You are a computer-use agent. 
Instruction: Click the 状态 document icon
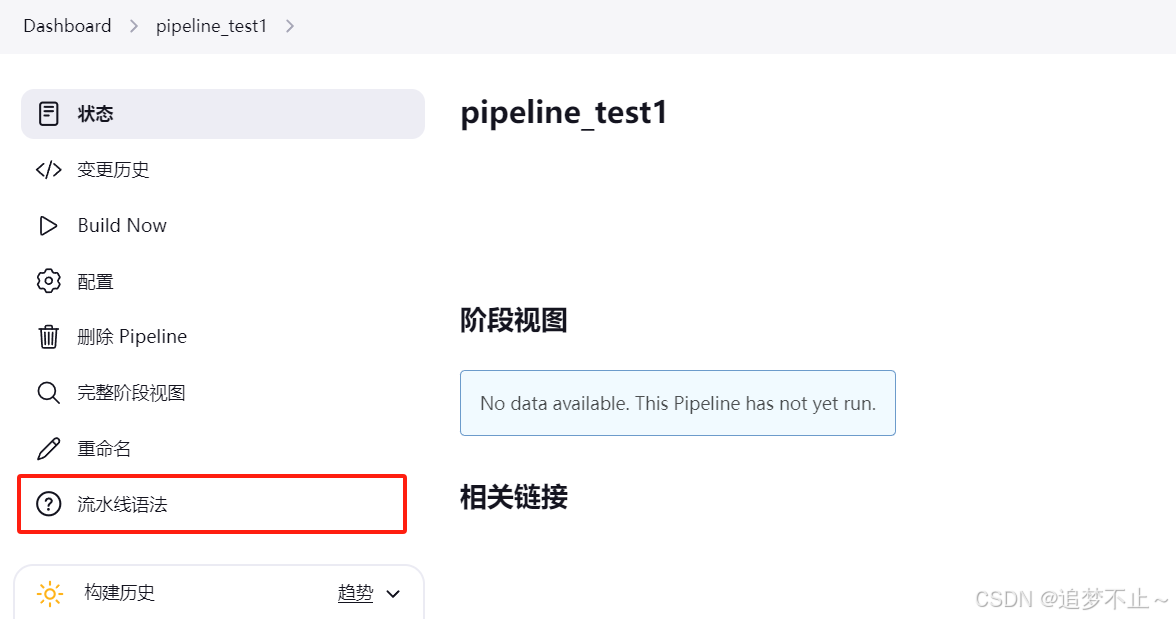click(49, 114)
